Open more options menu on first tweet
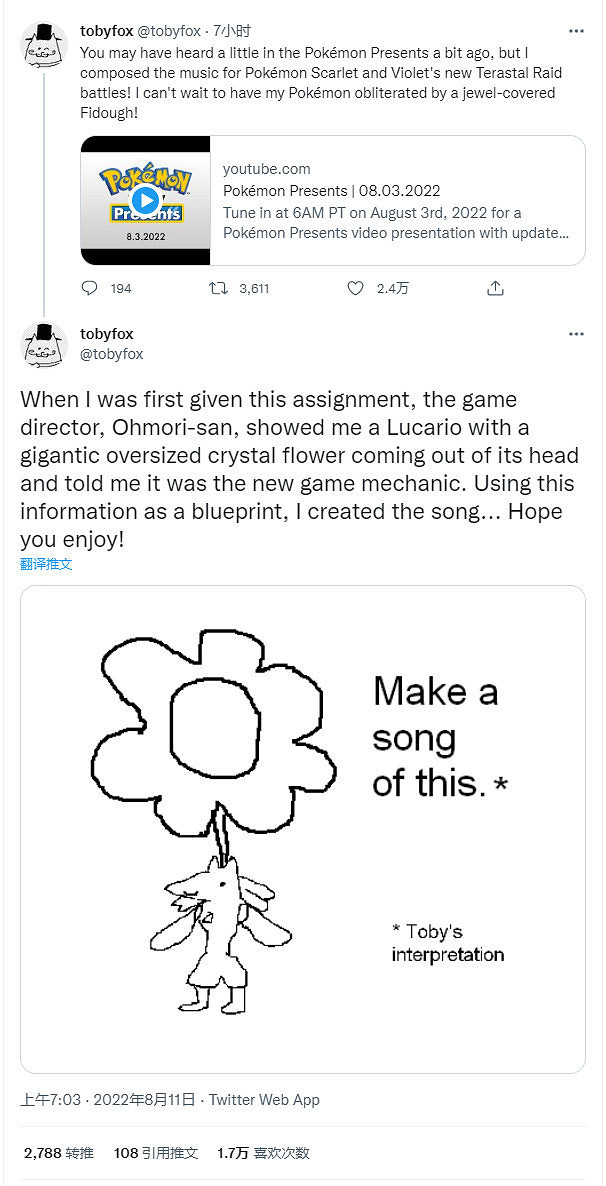The height and width of the screenshot is (1186, 606). 576,31
